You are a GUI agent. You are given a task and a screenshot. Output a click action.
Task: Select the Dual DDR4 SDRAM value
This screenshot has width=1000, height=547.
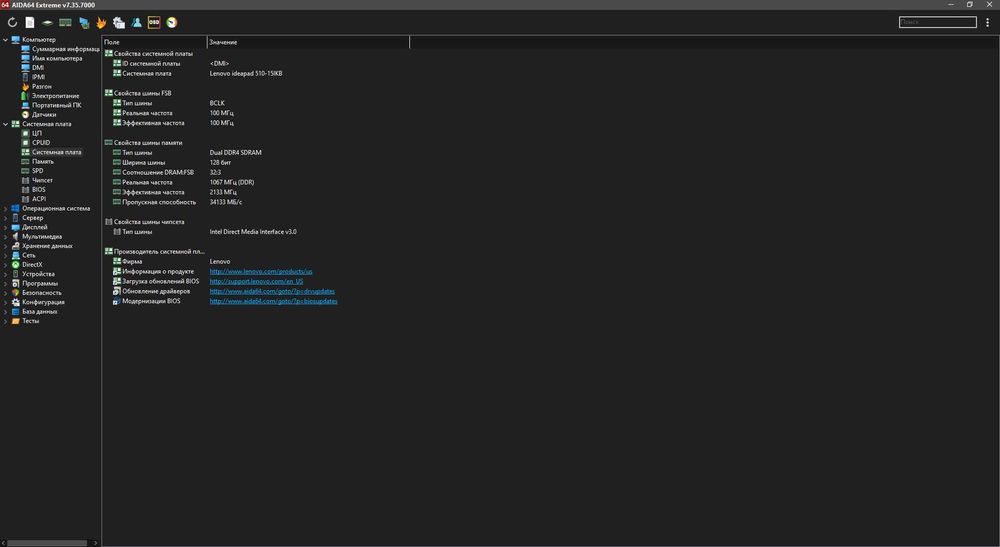(x=235, y=152)
